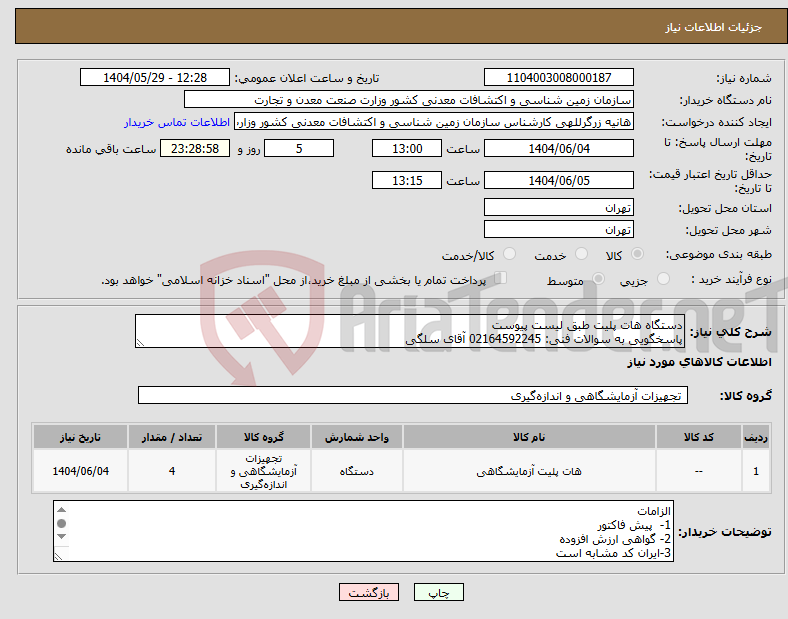Screen dimensions: 788x619
Task: Select the خدمت radio button
Action: (581, 254)
